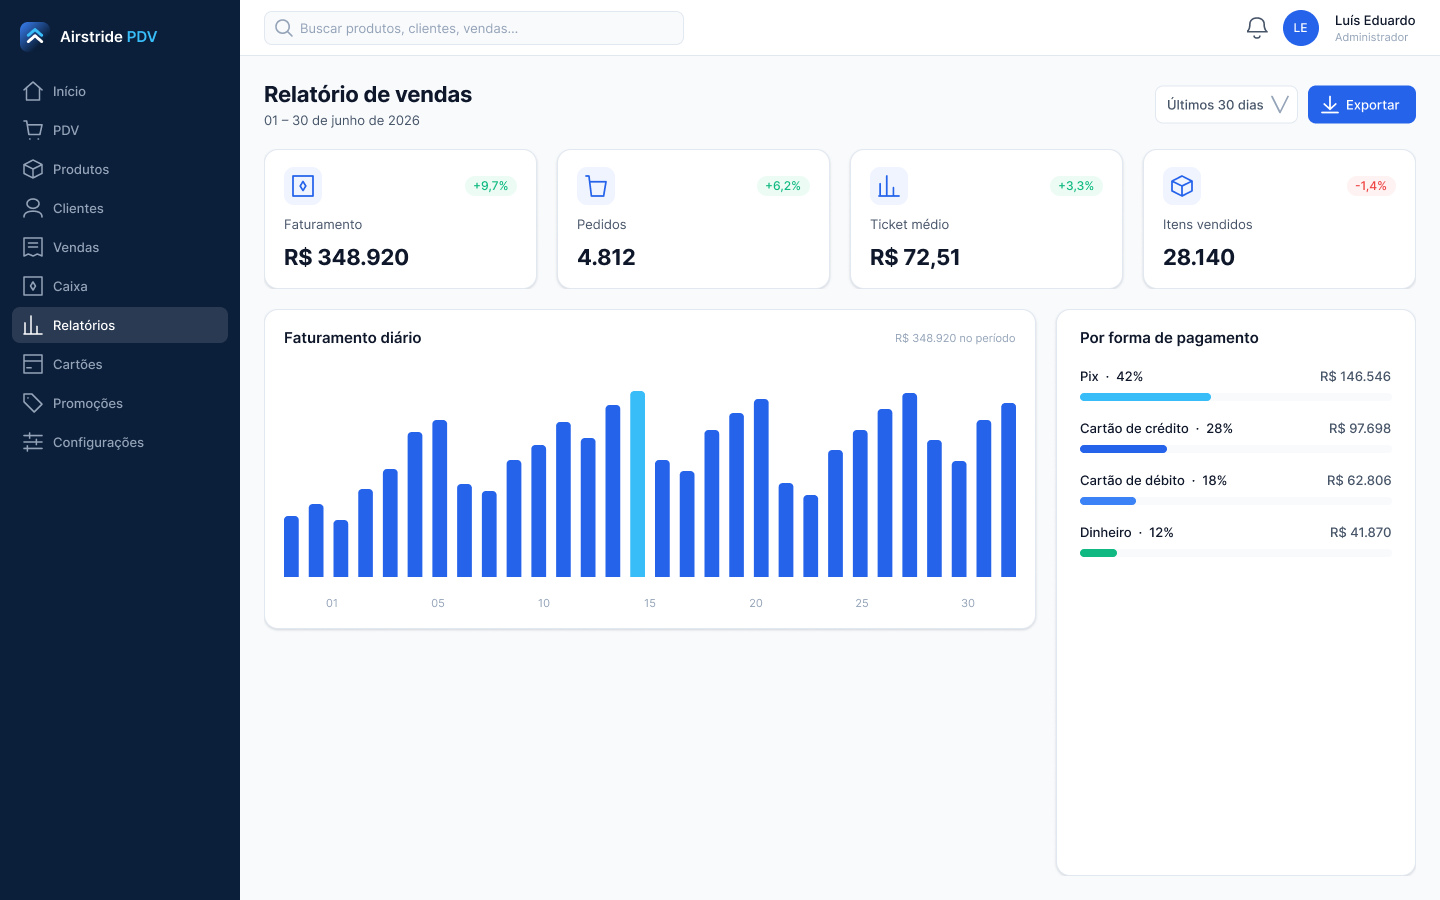Click the R$ 72,51 value
This screenshot has width=1440, height=900.
pos(915,257)
